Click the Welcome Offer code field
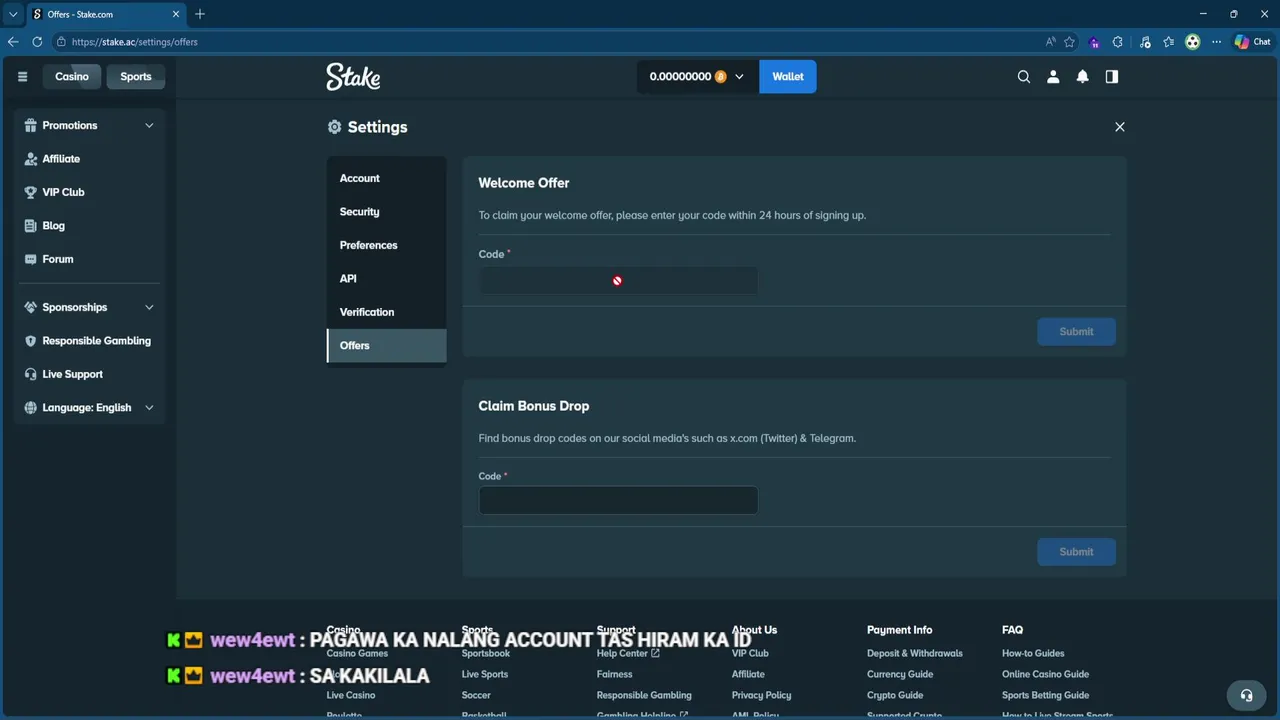Screen dimensions: 1280x720 (x=618, y=281)
